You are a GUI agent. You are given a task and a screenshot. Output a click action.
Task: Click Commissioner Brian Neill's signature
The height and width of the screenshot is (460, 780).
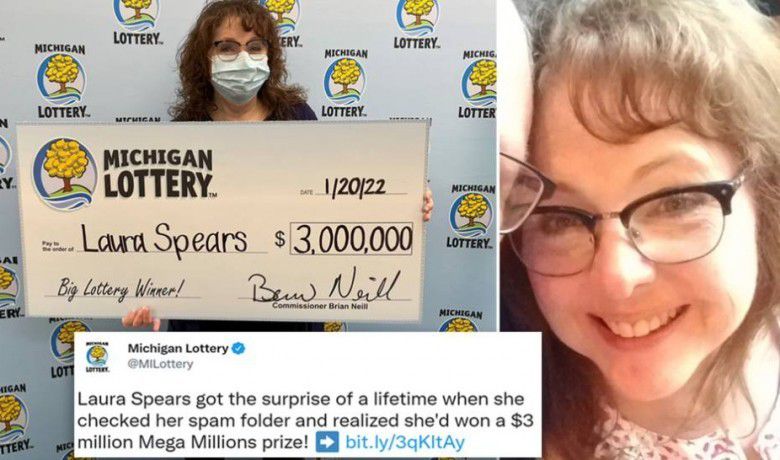point(323,288)
